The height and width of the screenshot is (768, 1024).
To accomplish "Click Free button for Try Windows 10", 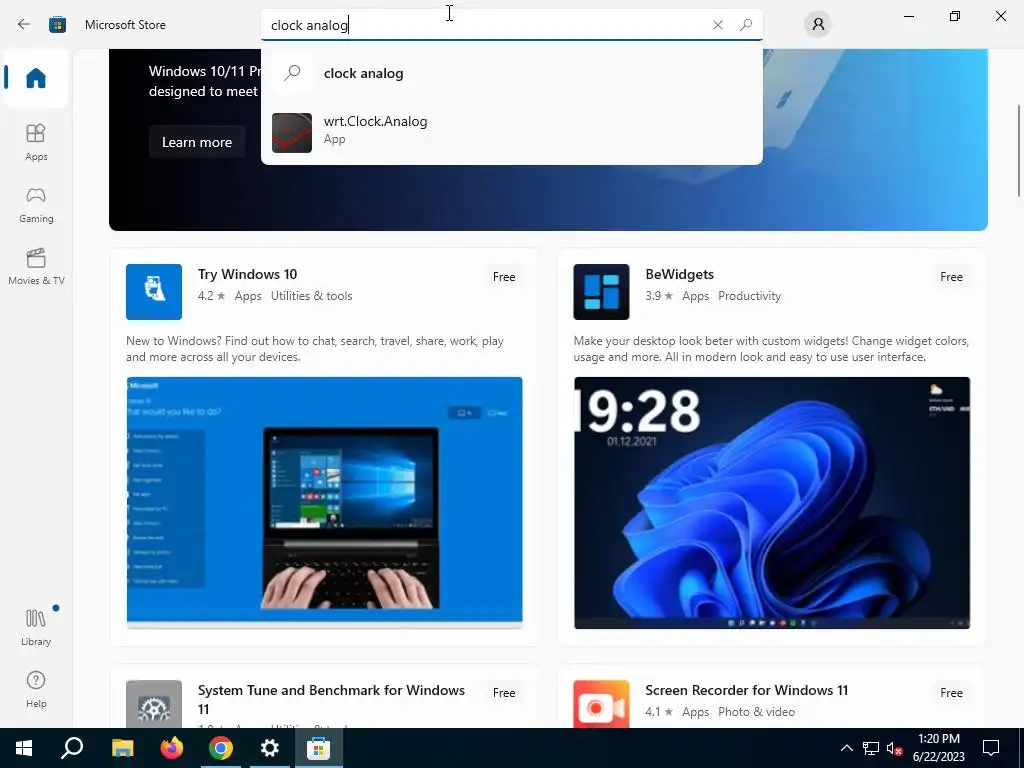I will tap(504, 277).
